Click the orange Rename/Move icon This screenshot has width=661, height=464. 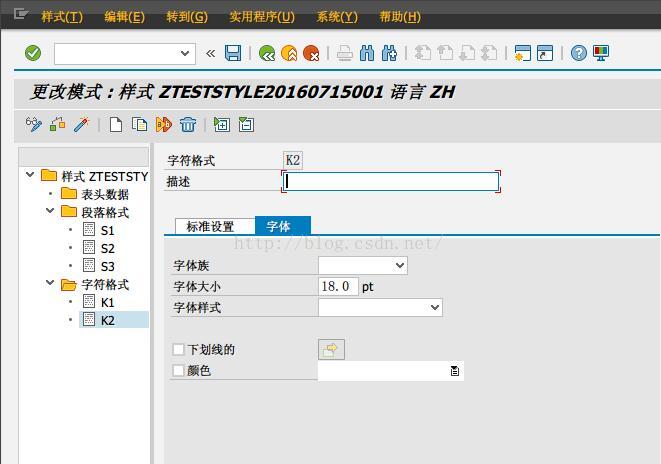tap(164, 125)
